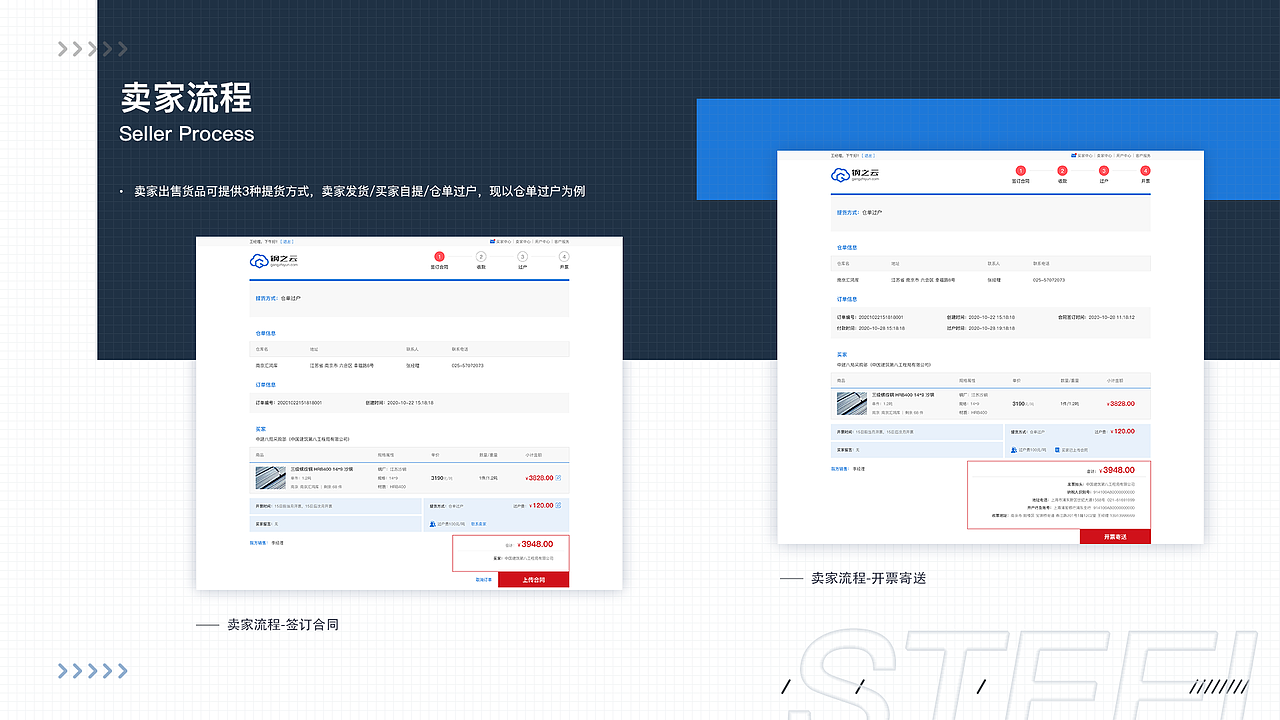Click the red 上传合同 button
Screen dimensions: 1280x720
[534, 580]
